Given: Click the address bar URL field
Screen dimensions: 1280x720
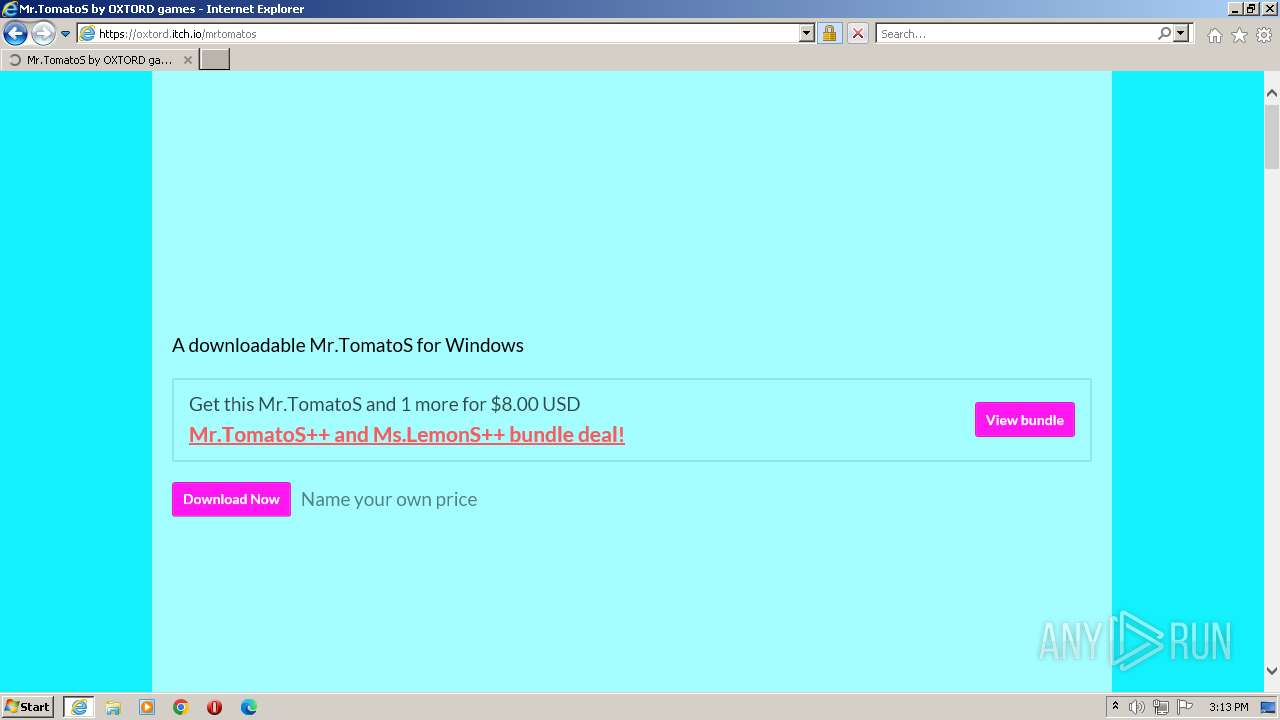Looking at the screenshot, I should click(446, 34).
